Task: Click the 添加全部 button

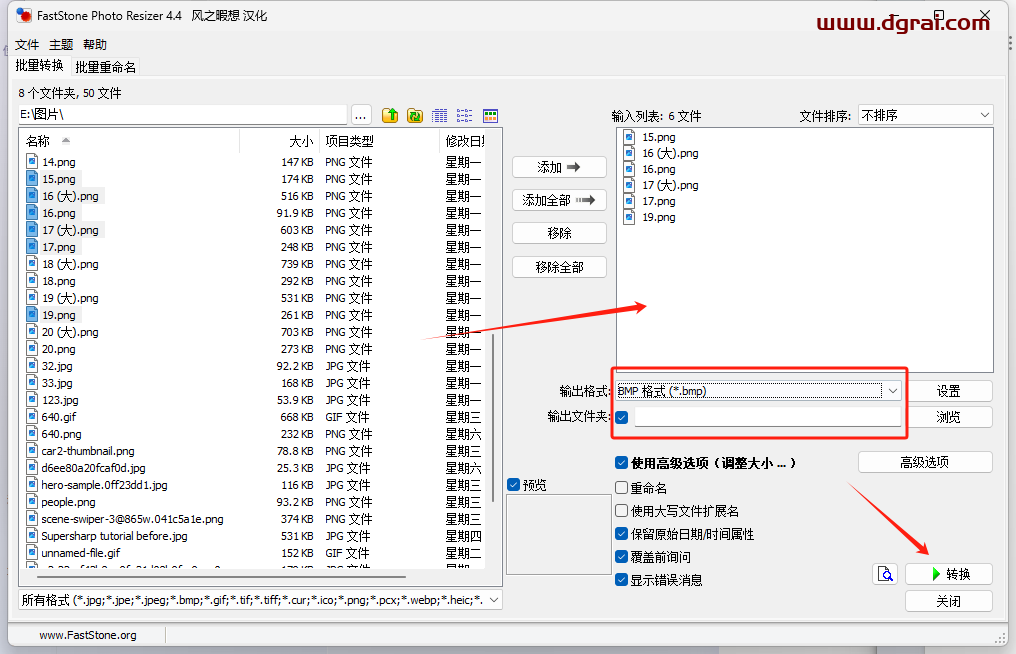Action: 559,200
